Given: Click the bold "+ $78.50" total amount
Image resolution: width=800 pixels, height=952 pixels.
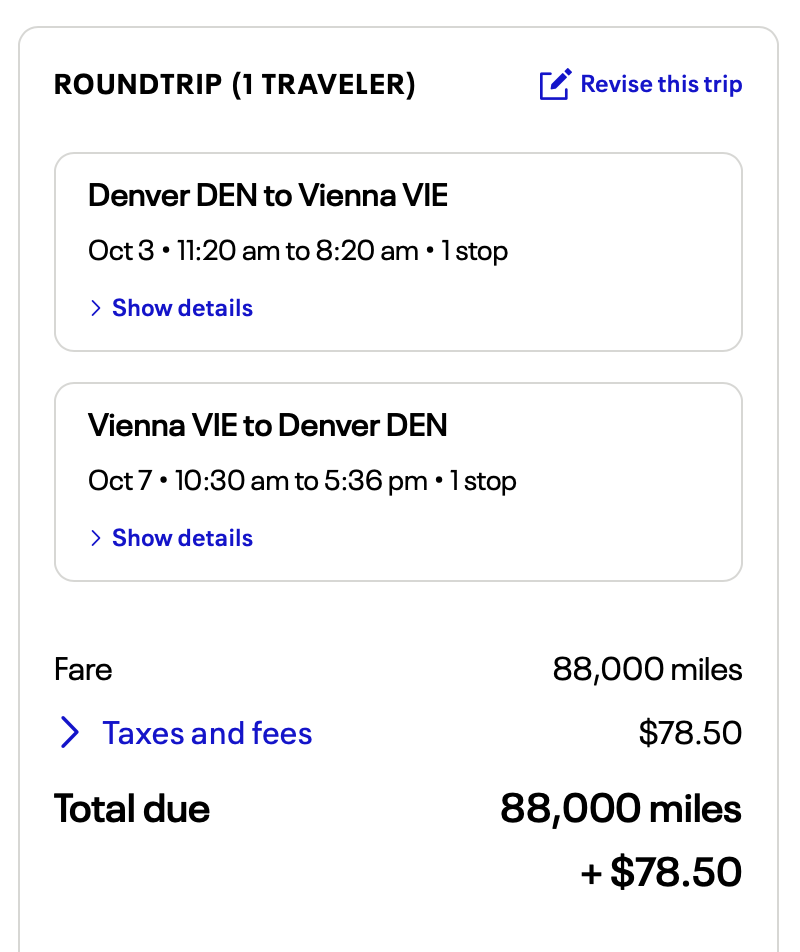Looking at the screenshot, I should [x=661, y=871].
